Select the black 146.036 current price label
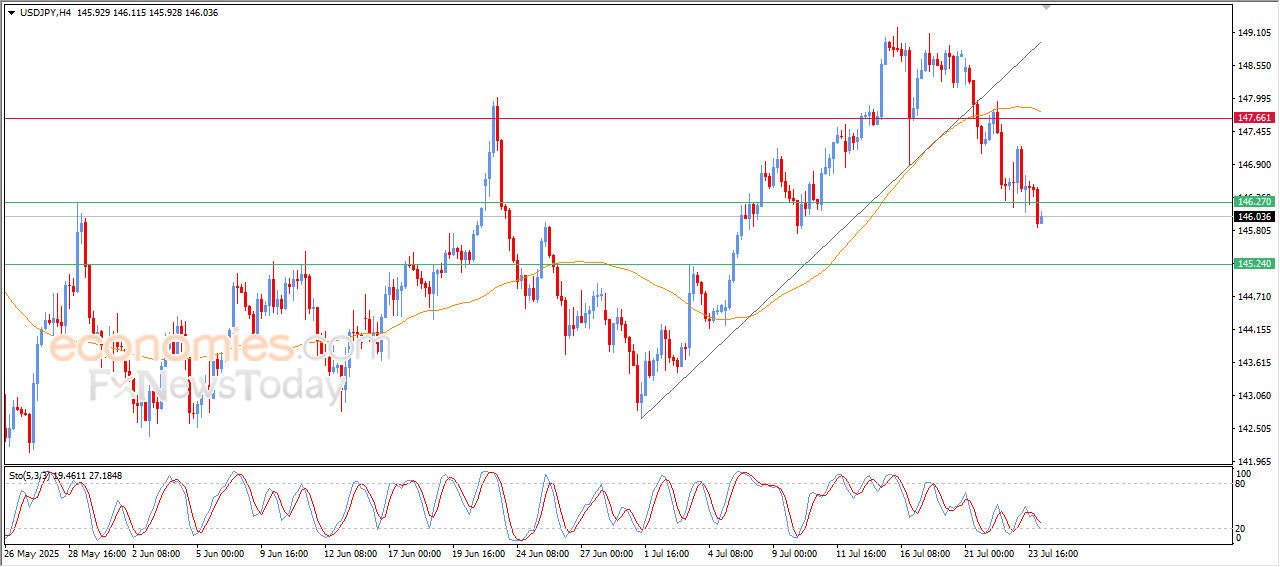 1254,216
